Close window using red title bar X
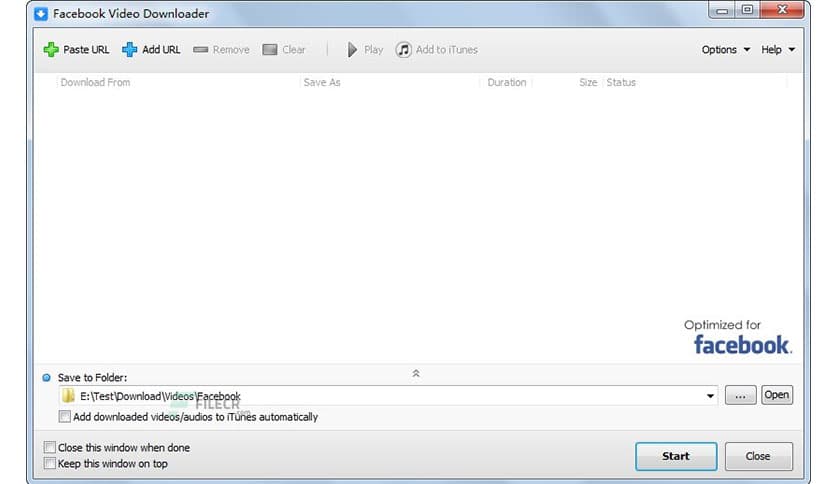Viewport: 836px width, 484px height. 782,10
